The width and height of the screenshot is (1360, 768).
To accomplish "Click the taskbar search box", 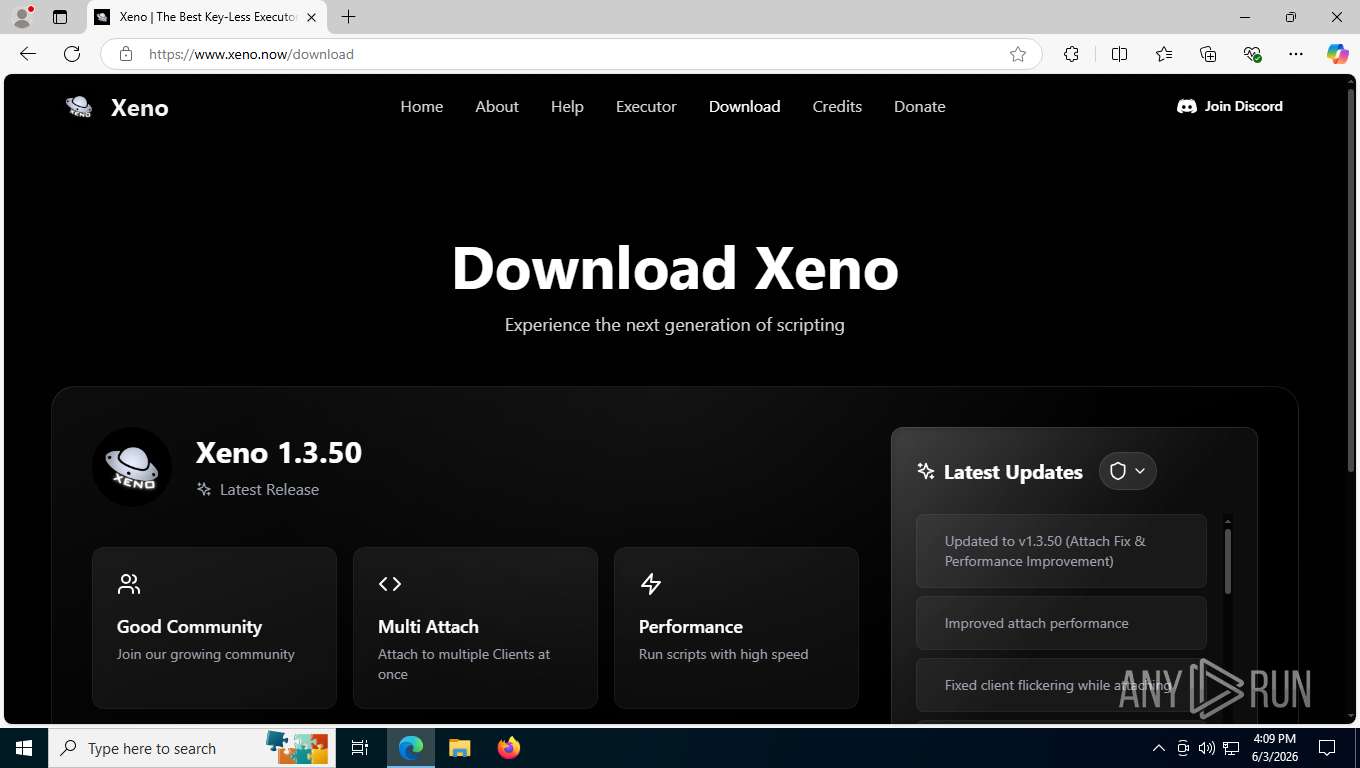I will 190,748.
